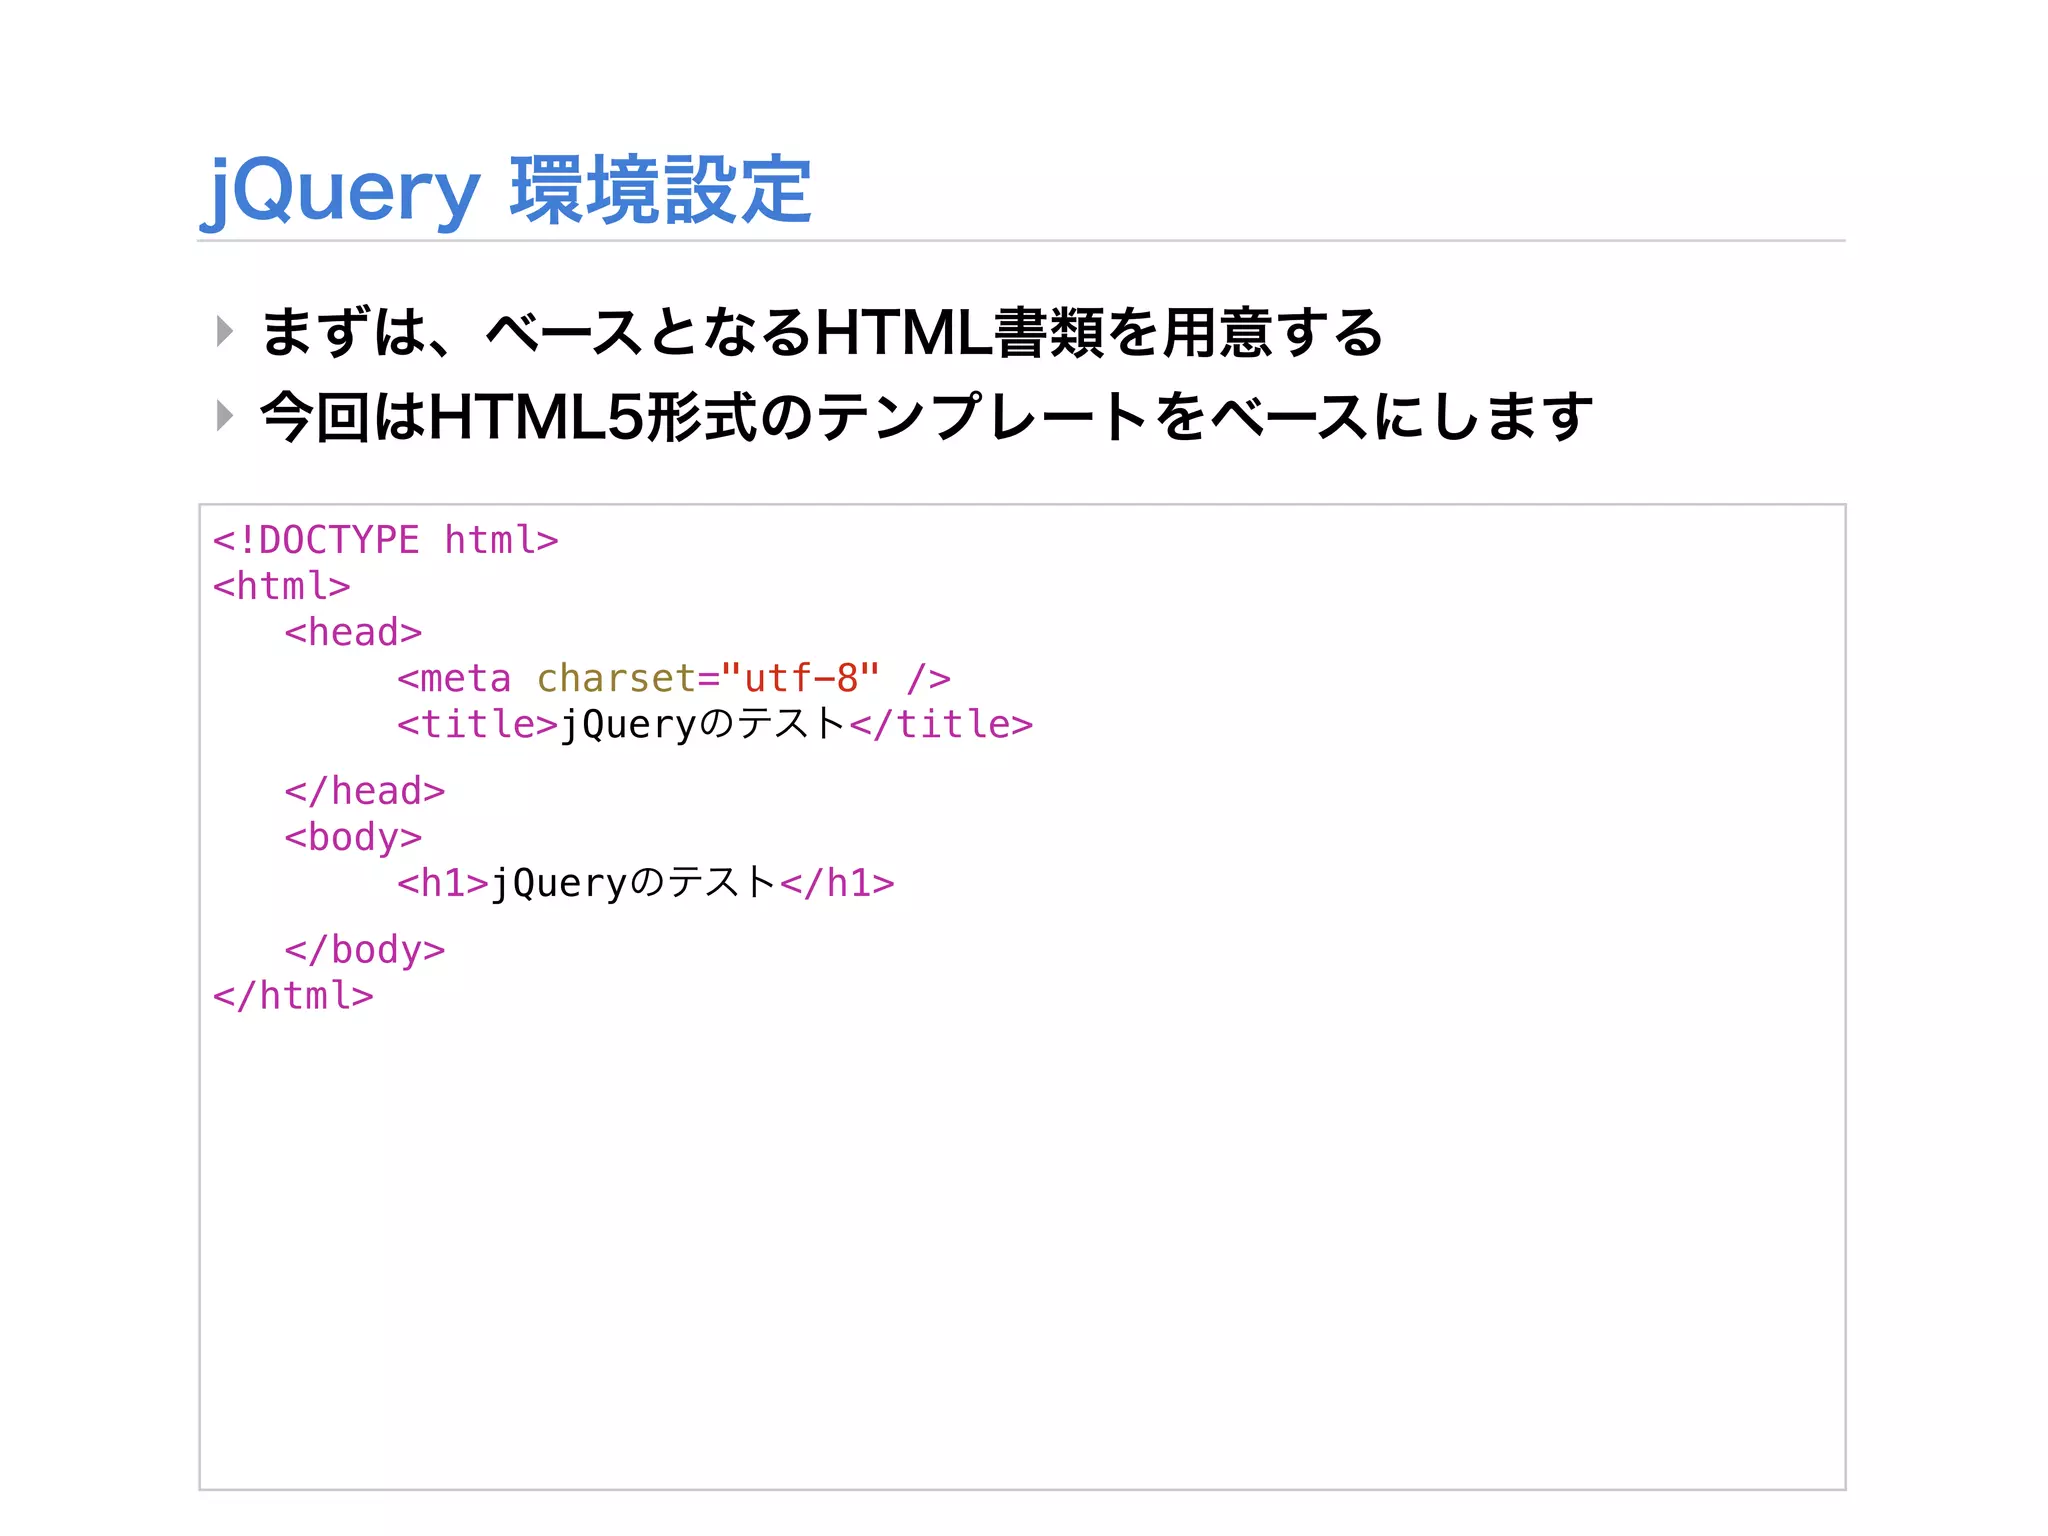
Task: Click the opening '<html>' tag line
Action: (282, 587)
